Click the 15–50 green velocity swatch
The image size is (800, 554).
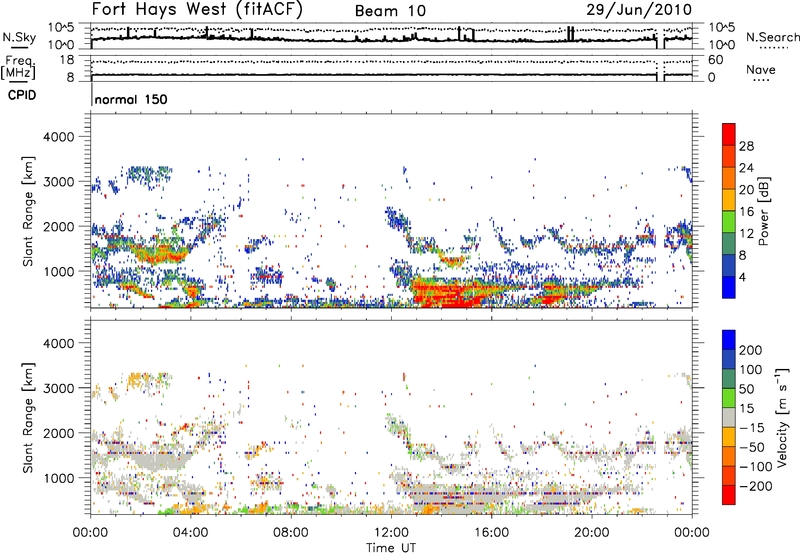(x=729, y=398)
